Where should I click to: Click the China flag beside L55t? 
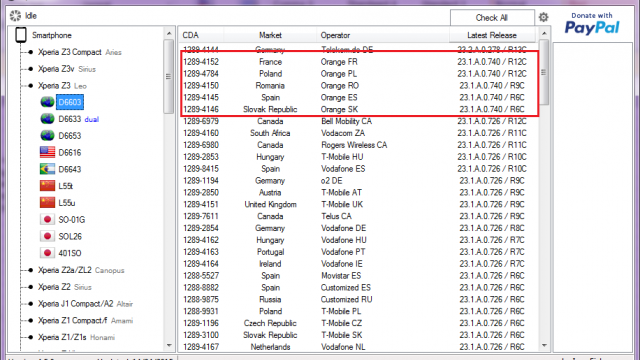(47, 186)
